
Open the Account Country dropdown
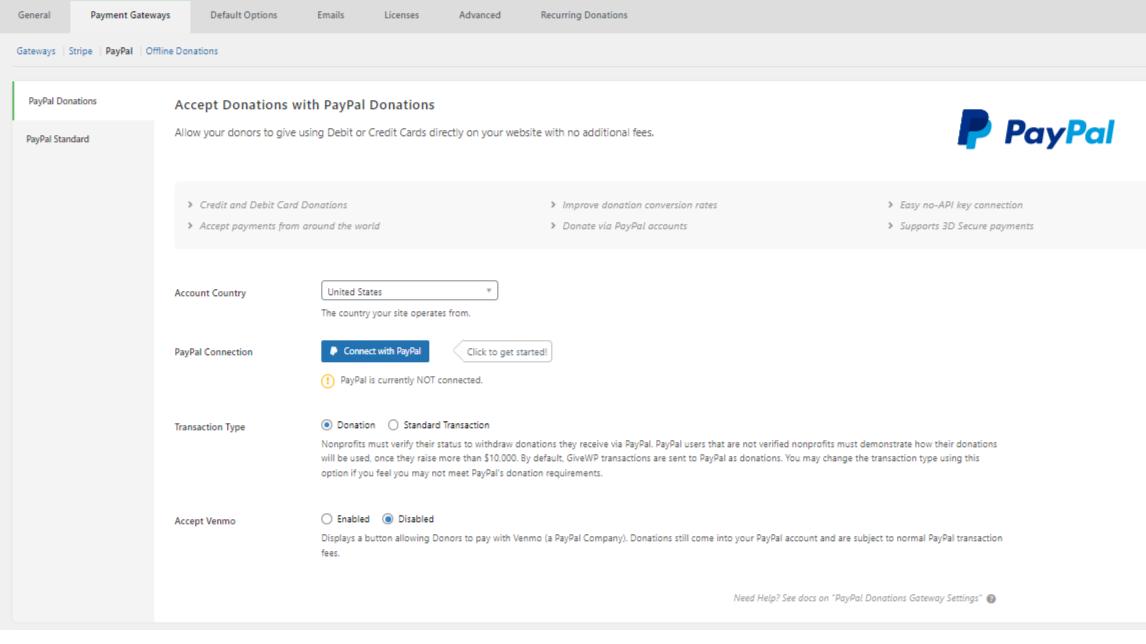(x=409, y=291)
